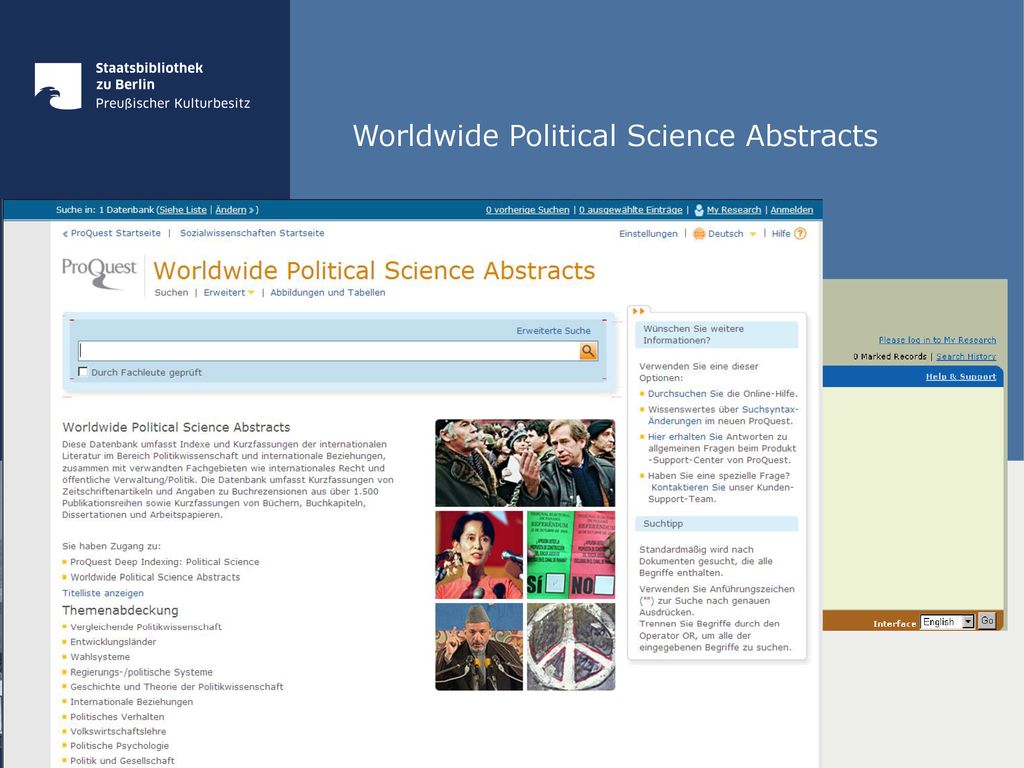Click 'Entwicklungsländer' topic
This screenshot has width=1024, height=768.
[113, 642]
